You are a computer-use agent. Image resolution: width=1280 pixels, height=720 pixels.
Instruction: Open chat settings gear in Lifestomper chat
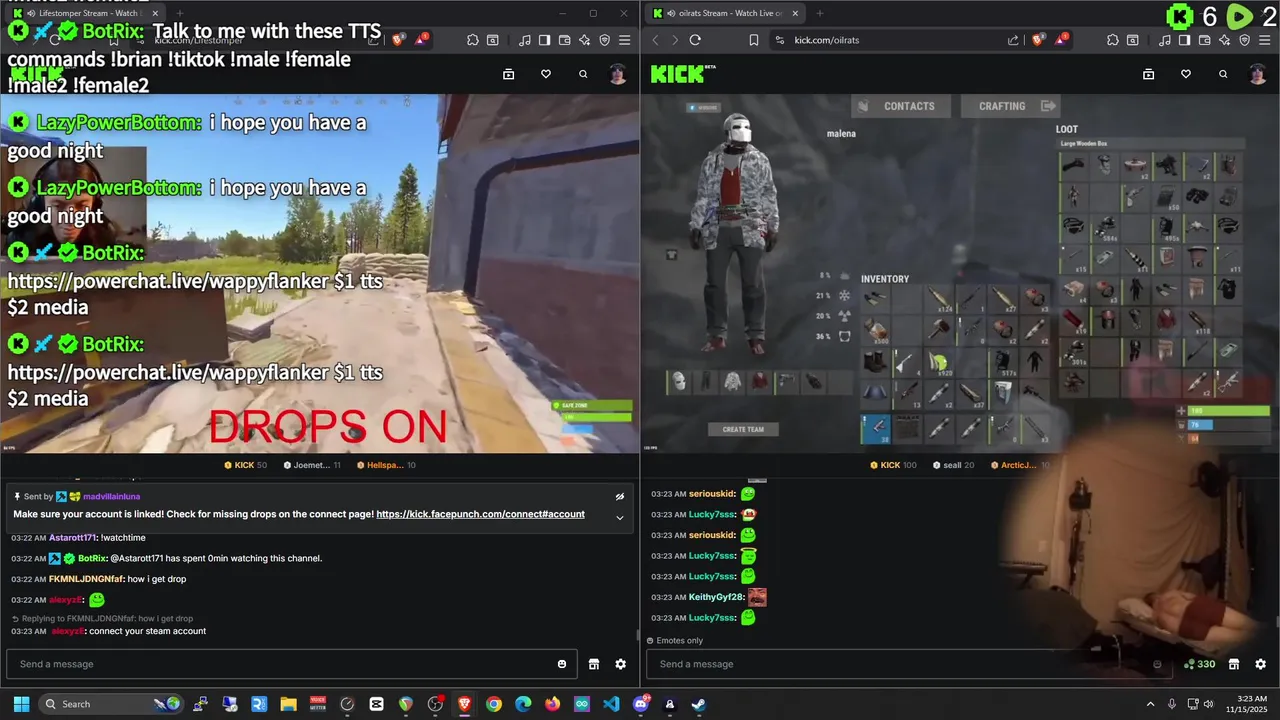[x=620, y=664]
